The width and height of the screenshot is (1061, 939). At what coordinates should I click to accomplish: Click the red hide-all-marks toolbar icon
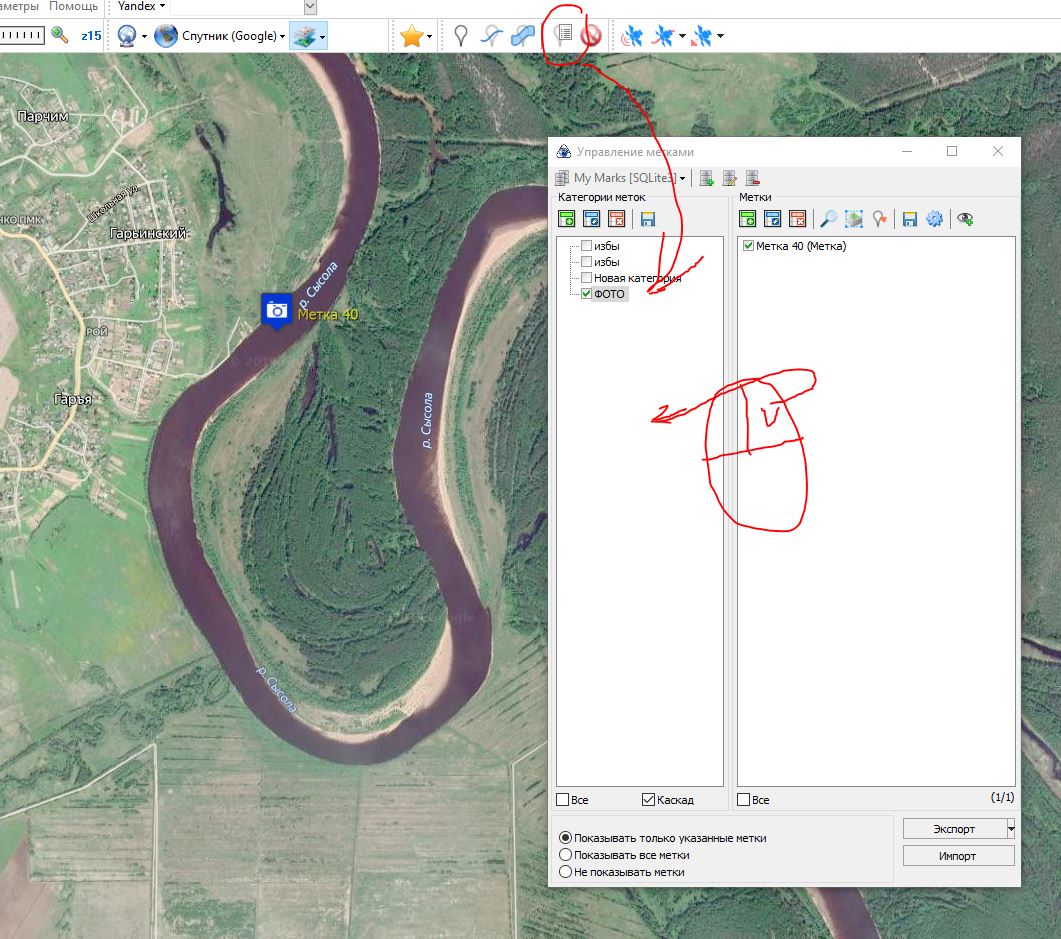(x=591, y=37)
